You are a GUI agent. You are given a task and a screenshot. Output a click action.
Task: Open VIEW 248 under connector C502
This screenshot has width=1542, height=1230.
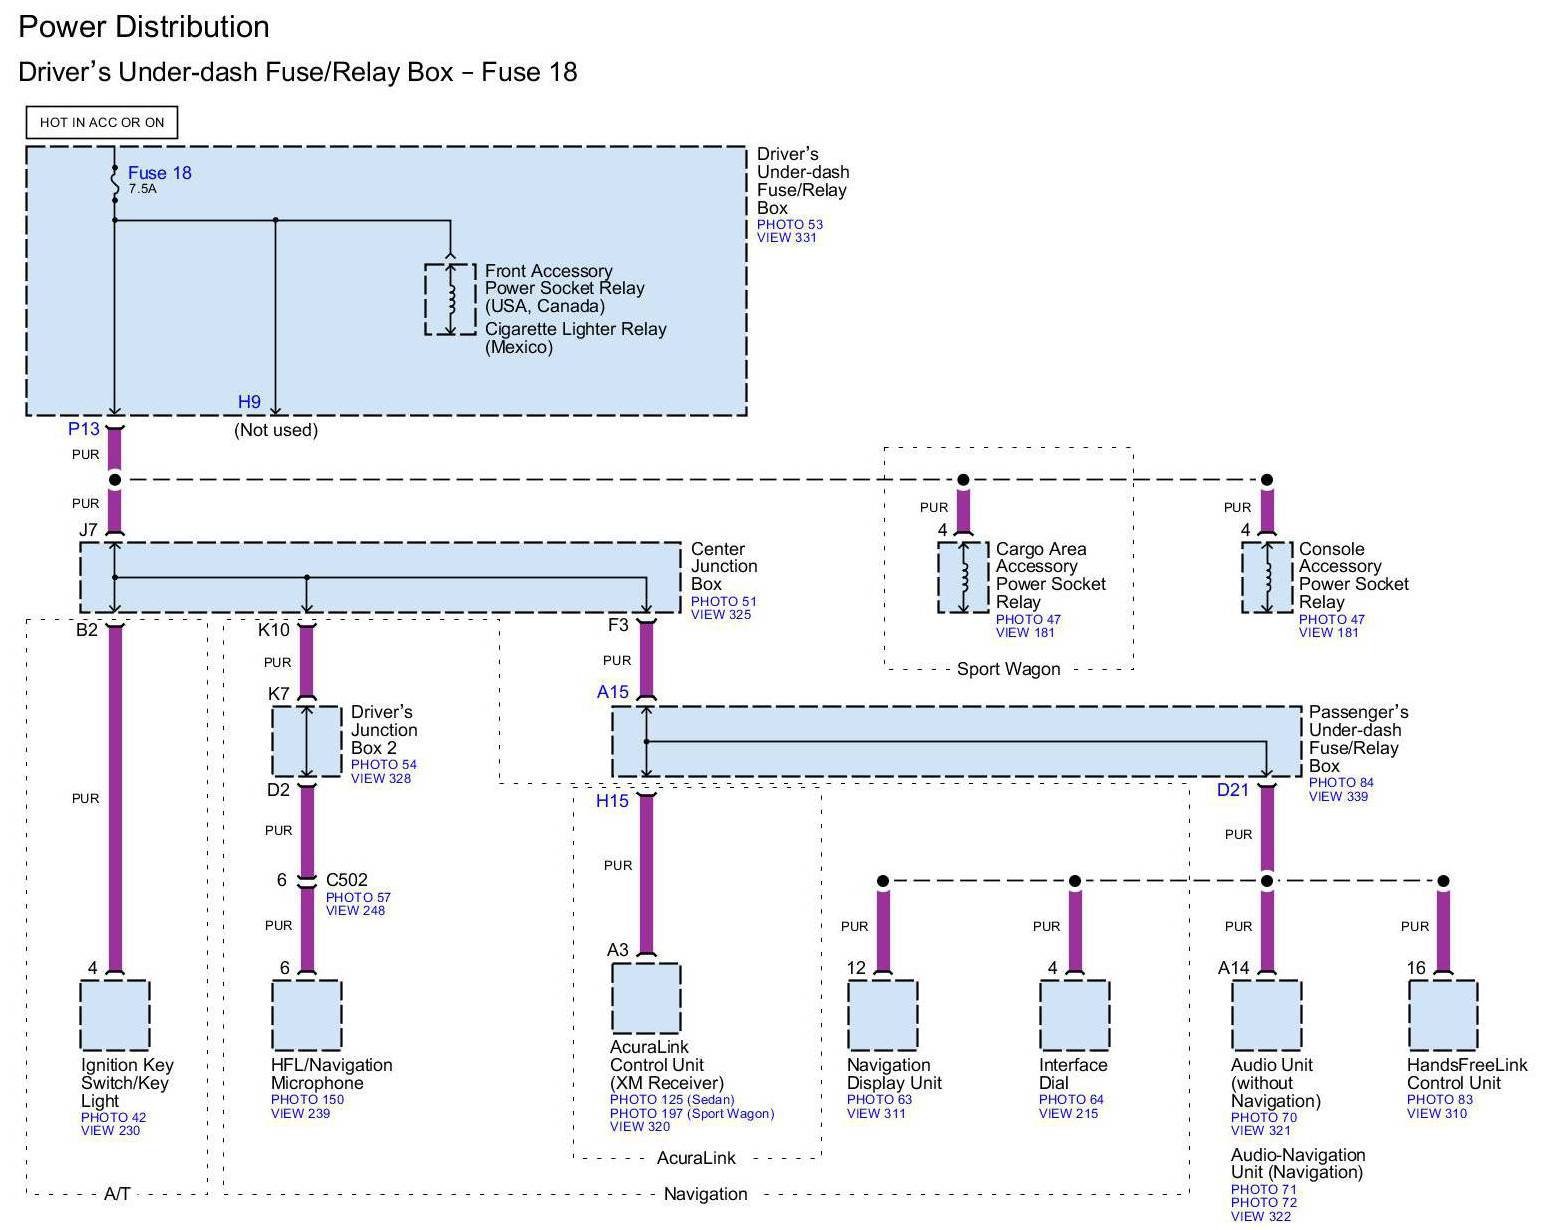pos(355,910)
